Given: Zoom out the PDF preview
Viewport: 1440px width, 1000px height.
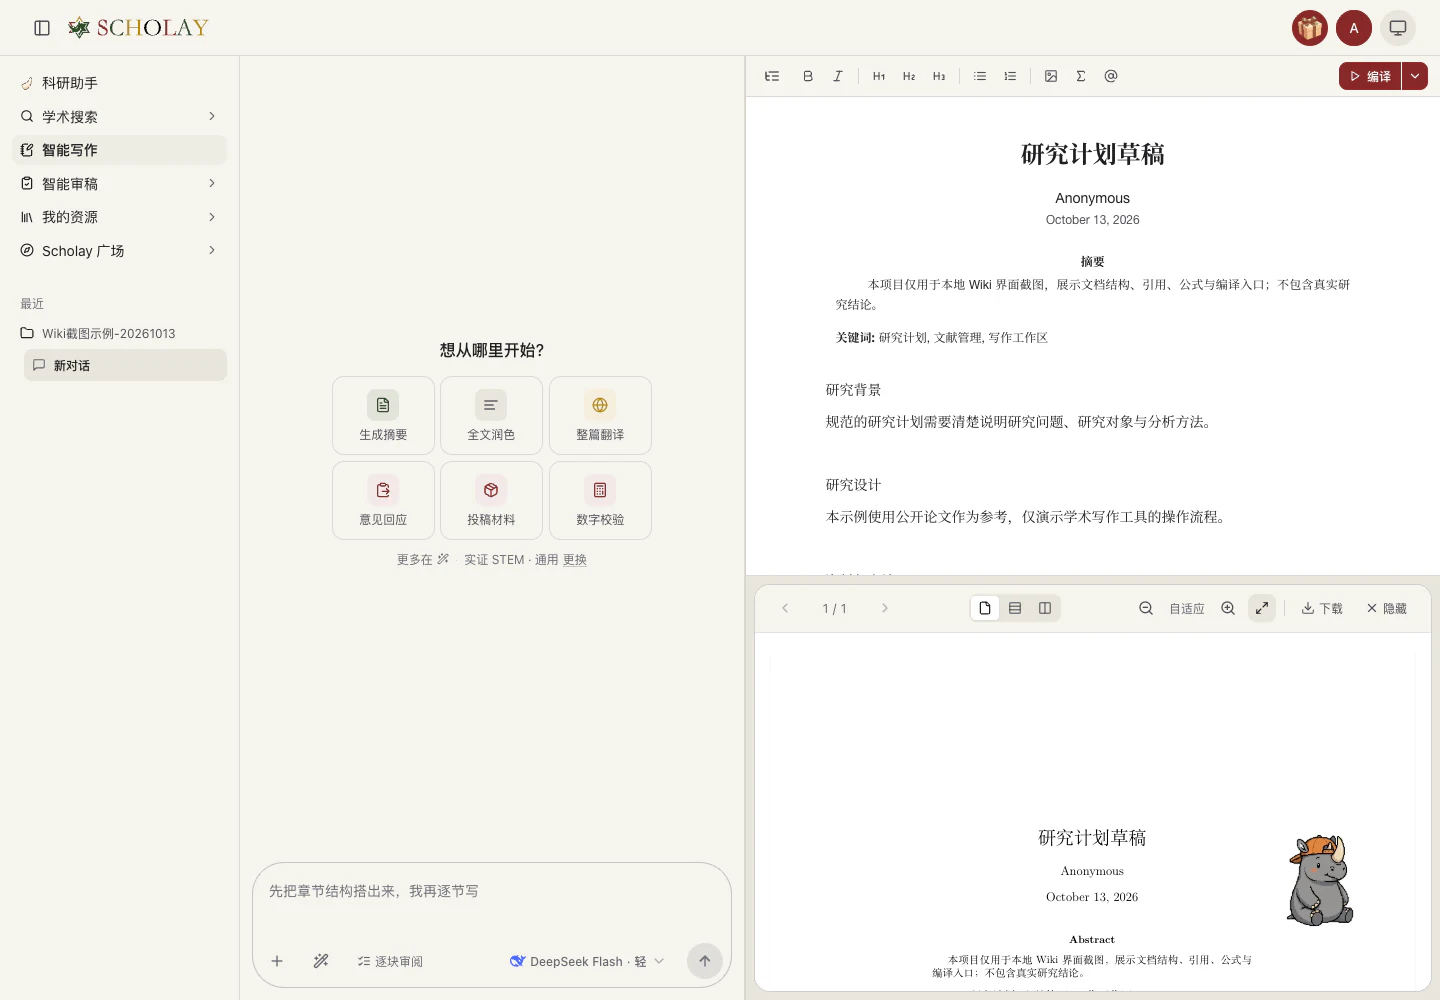Looking at the screenshot, I should [1146, 608].
